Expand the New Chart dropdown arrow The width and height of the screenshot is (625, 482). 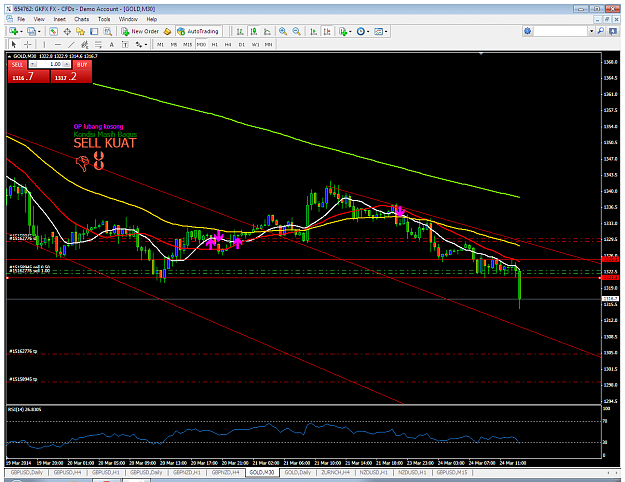(21, 31)
